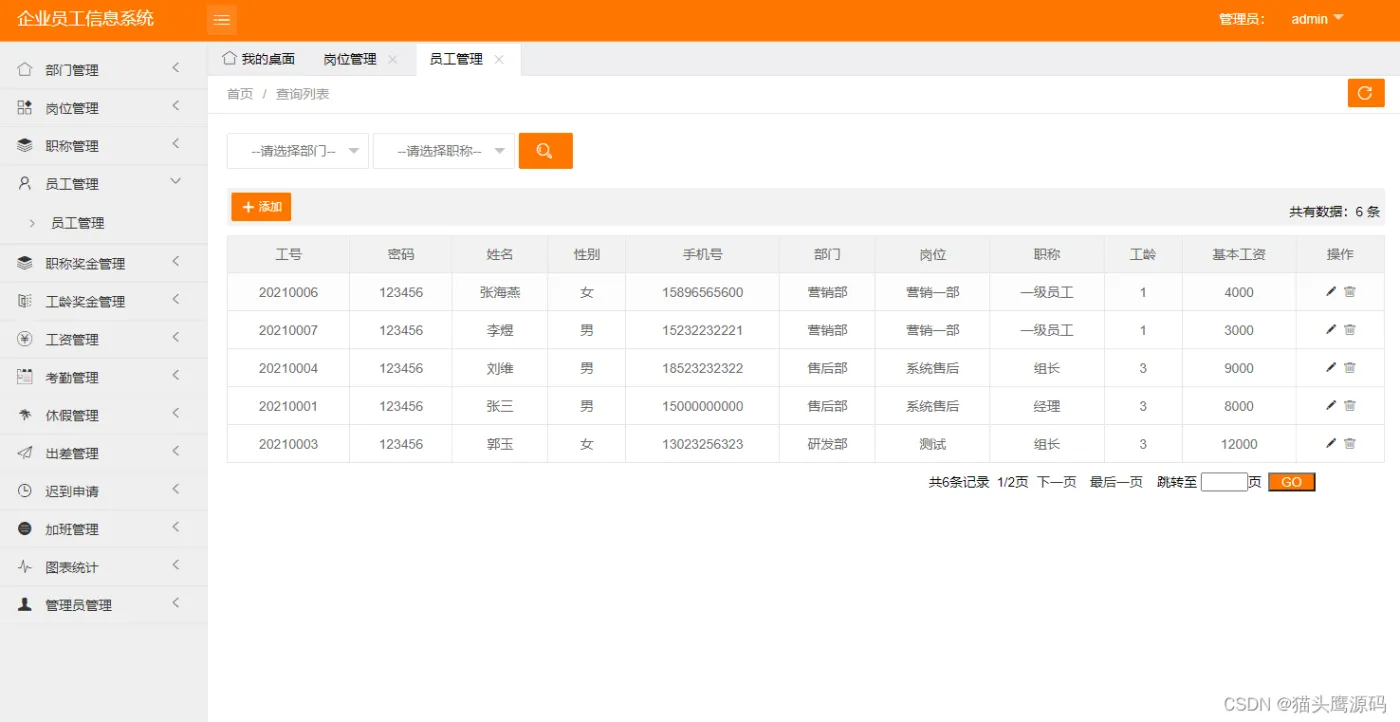The width and height of the screenshot is (1400, 722).
Task: Toggle sidebar with the hamburger menu icon
Action: (x=222, y=19)
